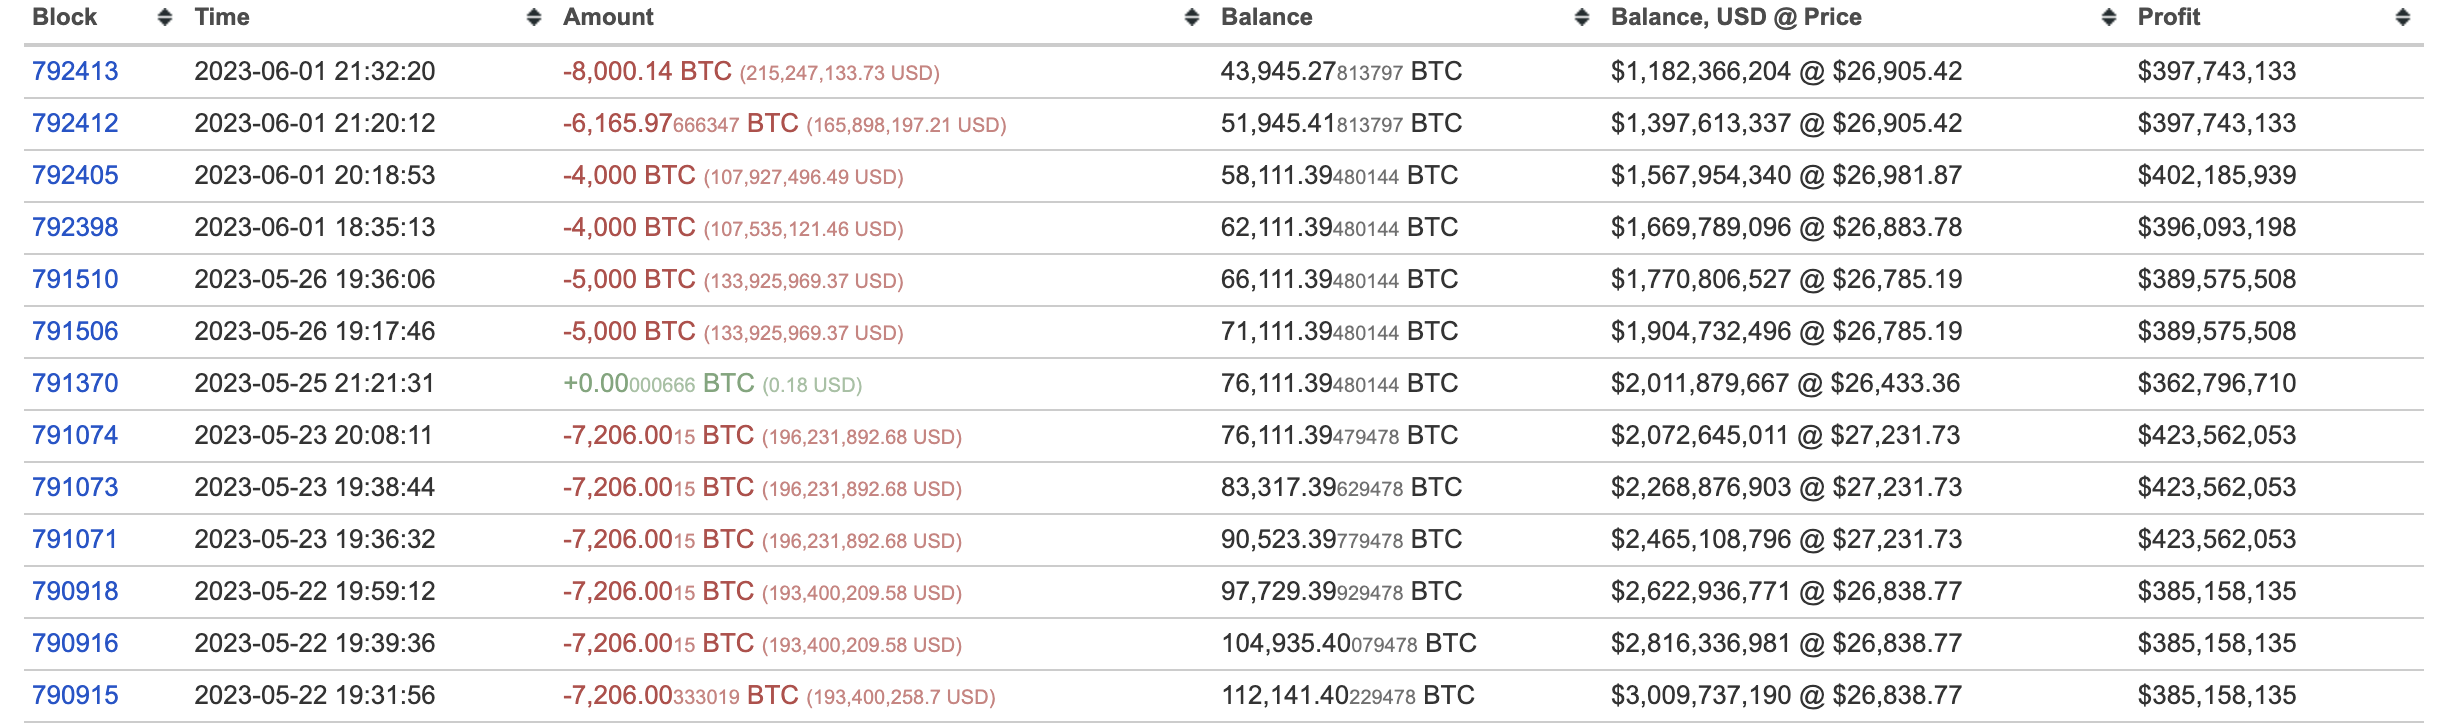Sort table by Profit column arrows

click(2403, 17)
